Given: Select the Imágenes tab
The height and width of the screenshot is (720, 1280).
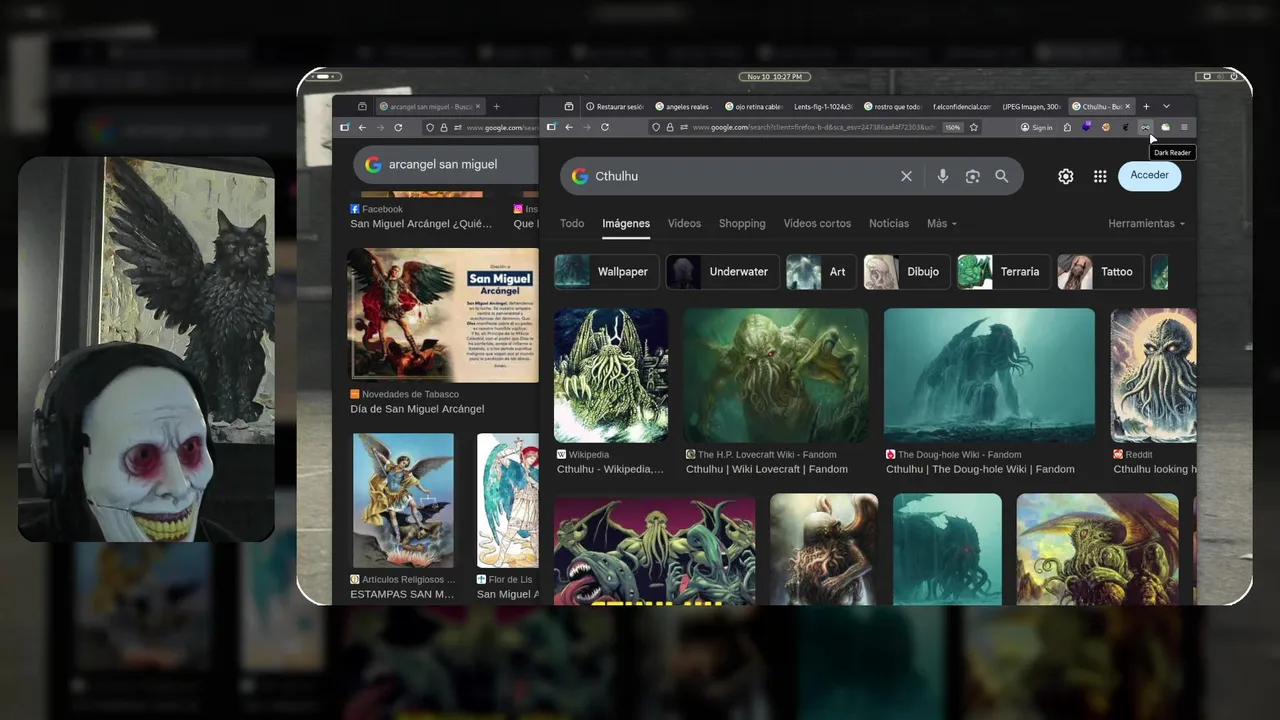Looking at the screenshot, I should 626,223.
